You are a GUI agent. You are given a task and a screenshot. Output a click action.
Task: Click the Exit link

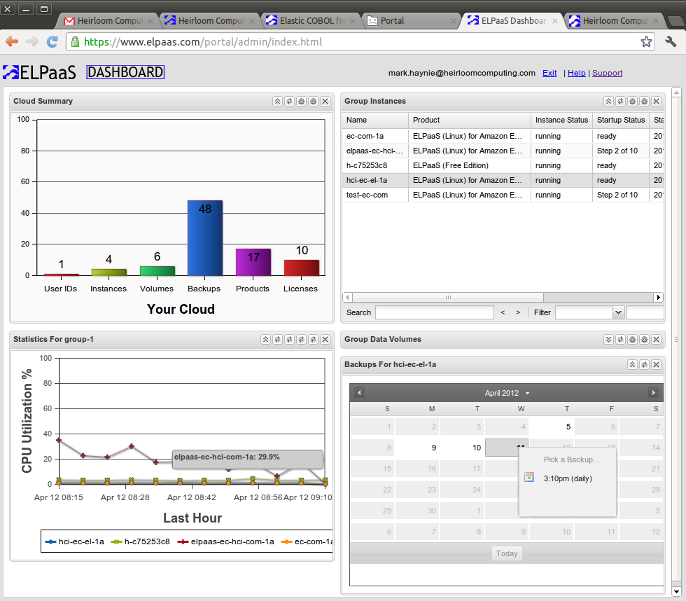[550, 73]
